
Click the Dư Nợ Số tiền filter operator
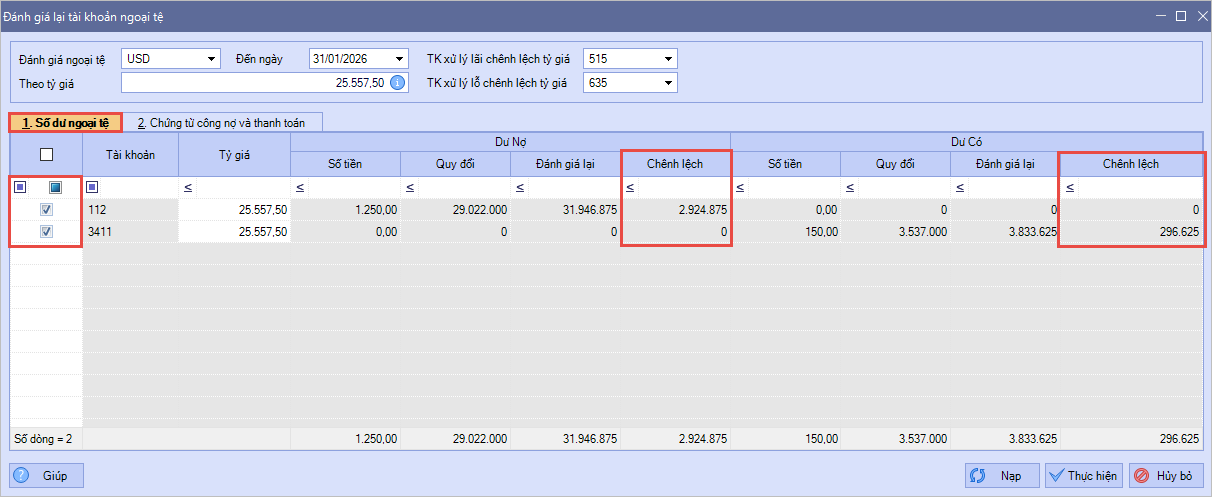(300, 187)
